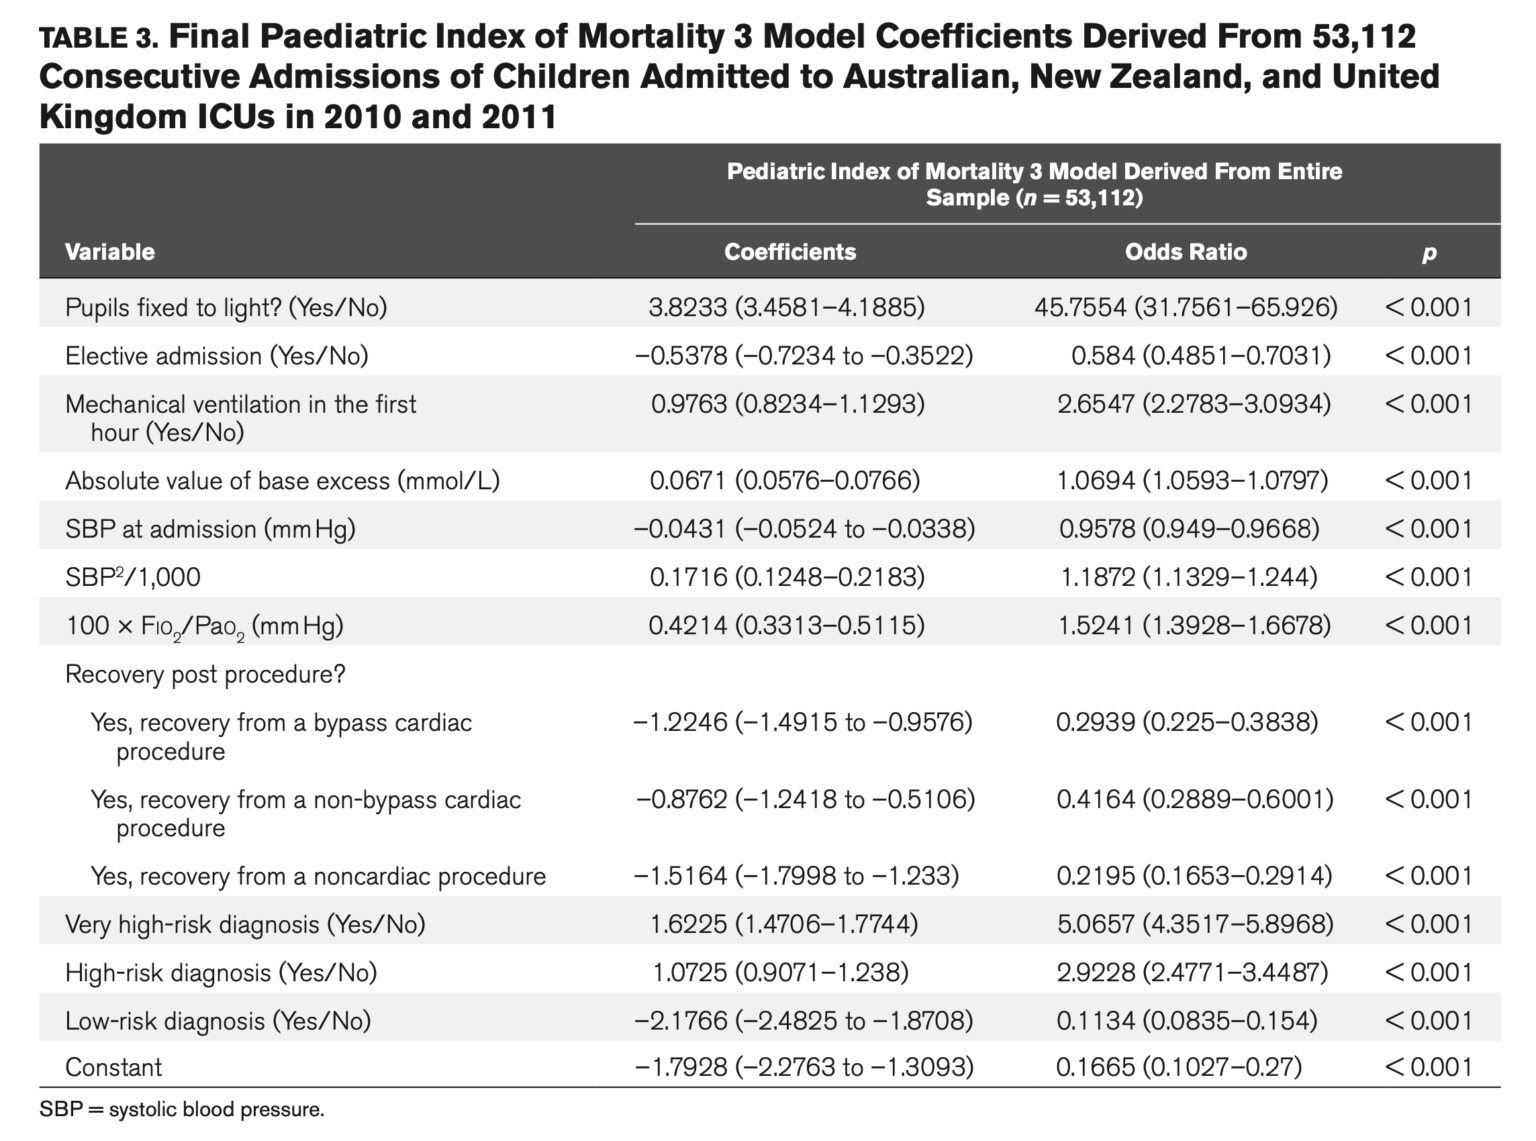This screenshot has width=1536, height=1141.
Task: Select the 'SBP at admission (mm Hg)' label
Action: pyautogui.click(x=210, y=529)
